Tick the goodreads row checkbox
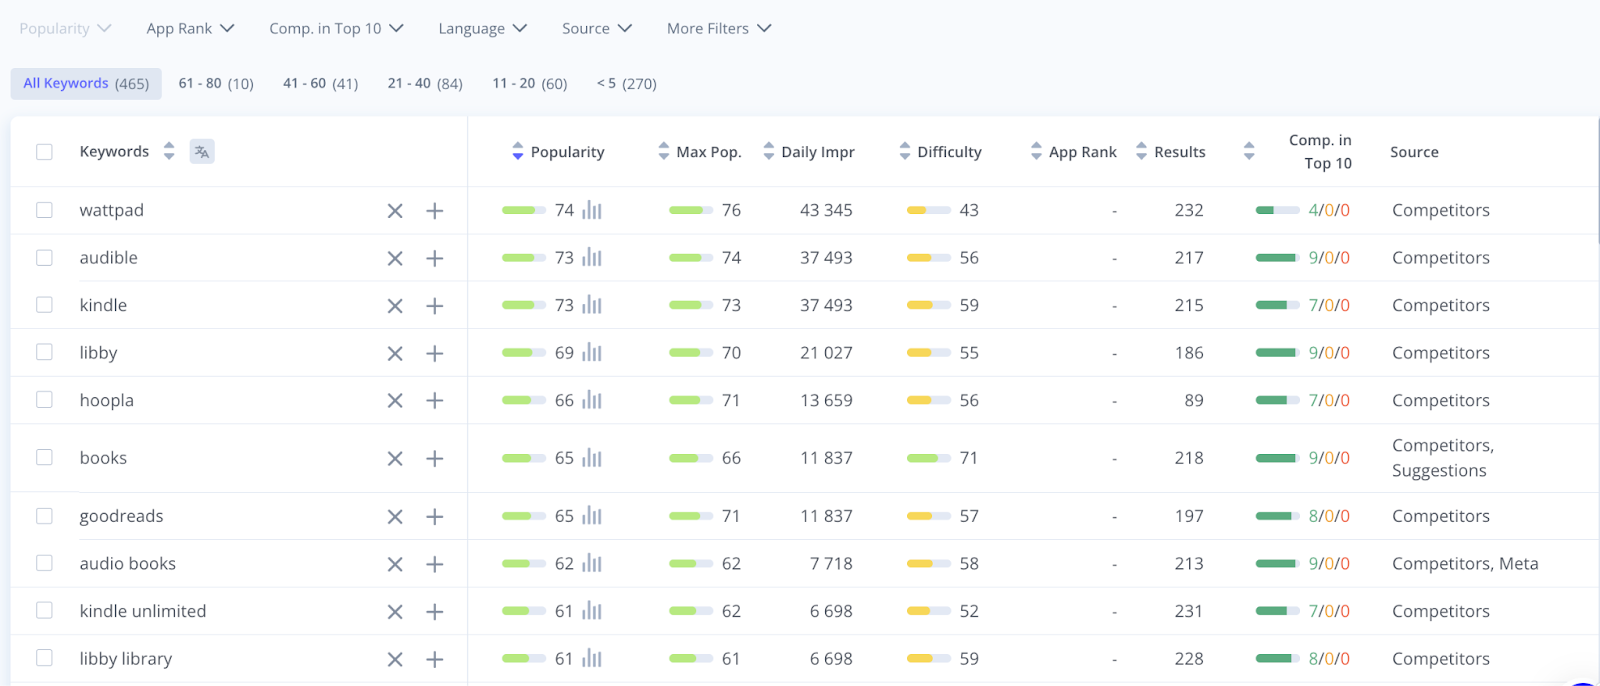 (44, 516)
